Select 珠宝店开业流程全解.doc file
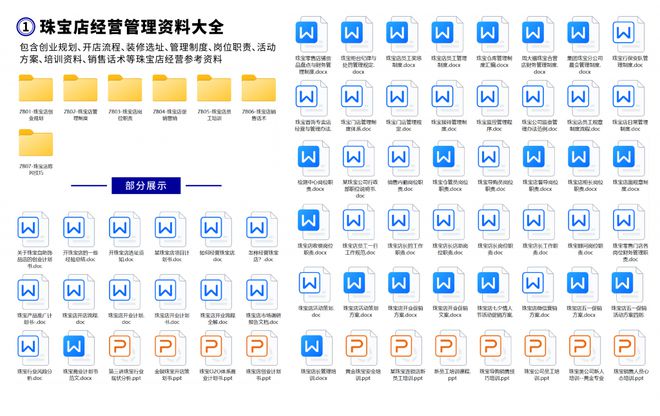The image size is (660, 416). tap(216, 292)
